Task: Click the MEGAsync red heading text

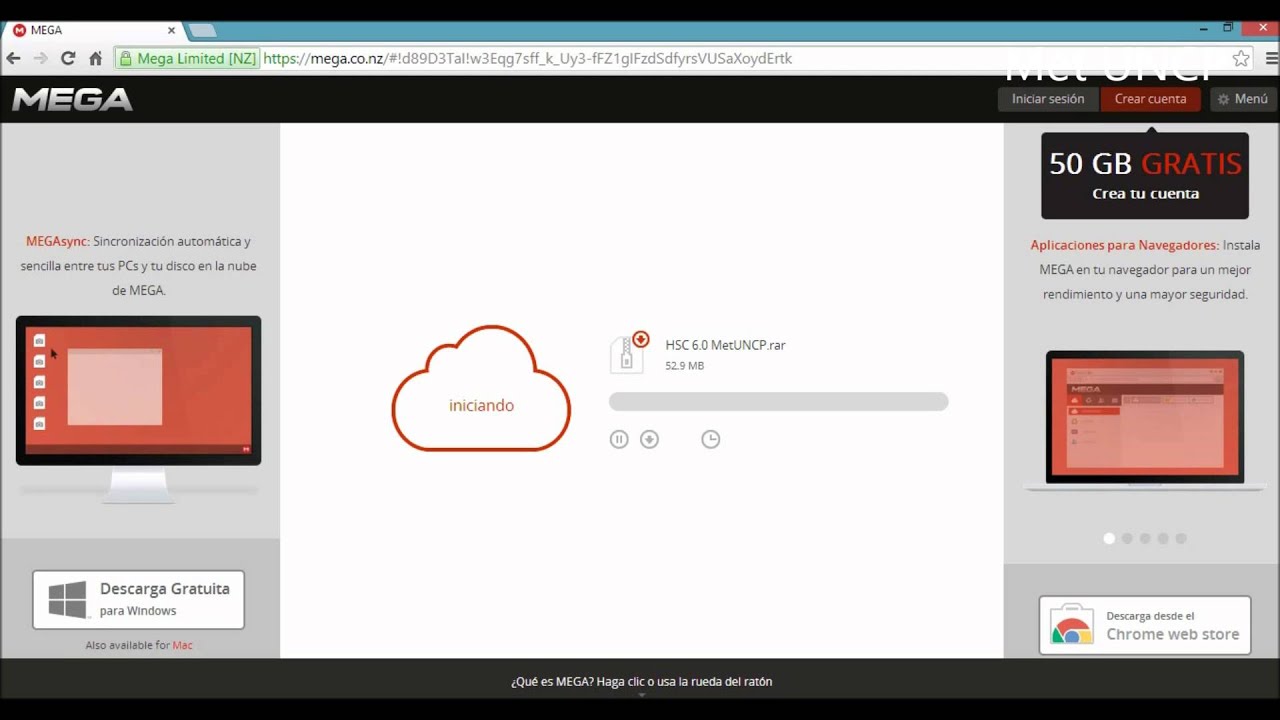Action: tap(57, 241)
